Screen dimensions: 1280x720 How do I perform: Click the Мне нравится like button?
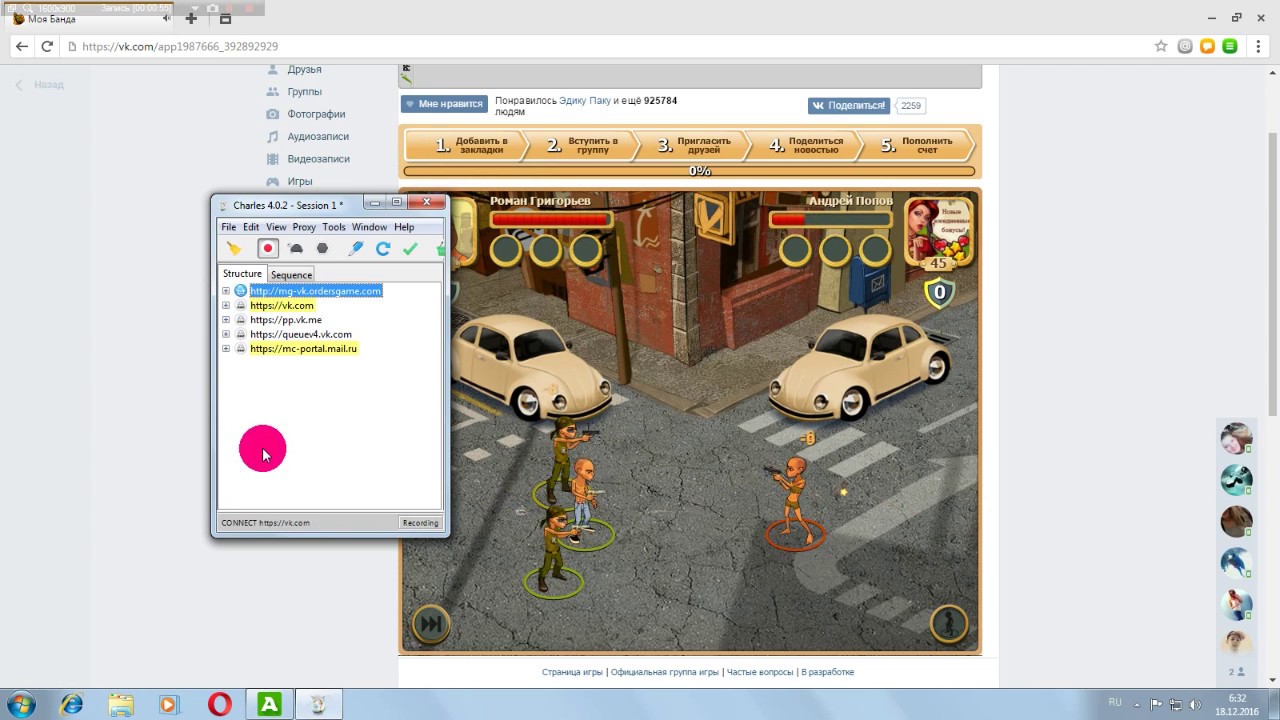pos(444,104)
